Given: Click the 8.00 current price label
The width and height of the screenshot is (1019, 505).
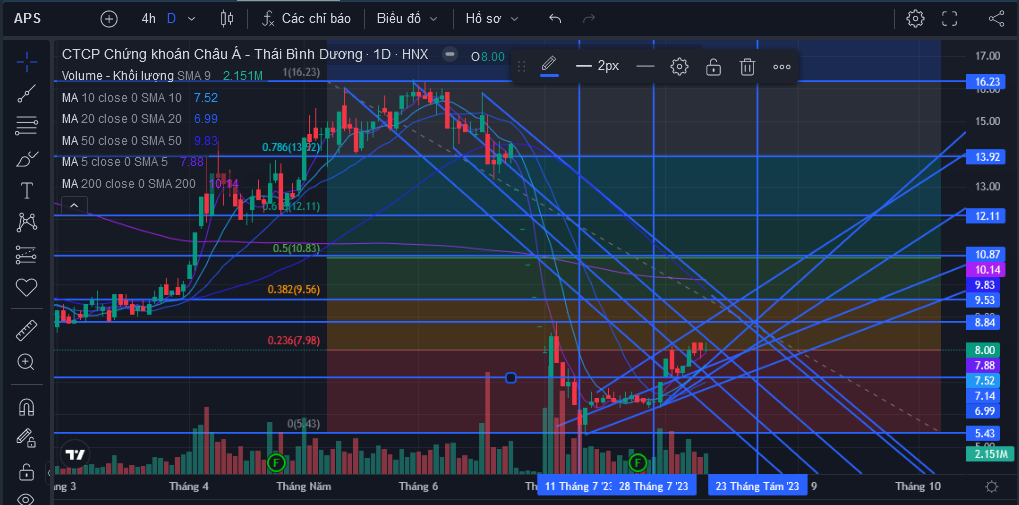Looking at the screenshot, I should [x=987, y=350].
